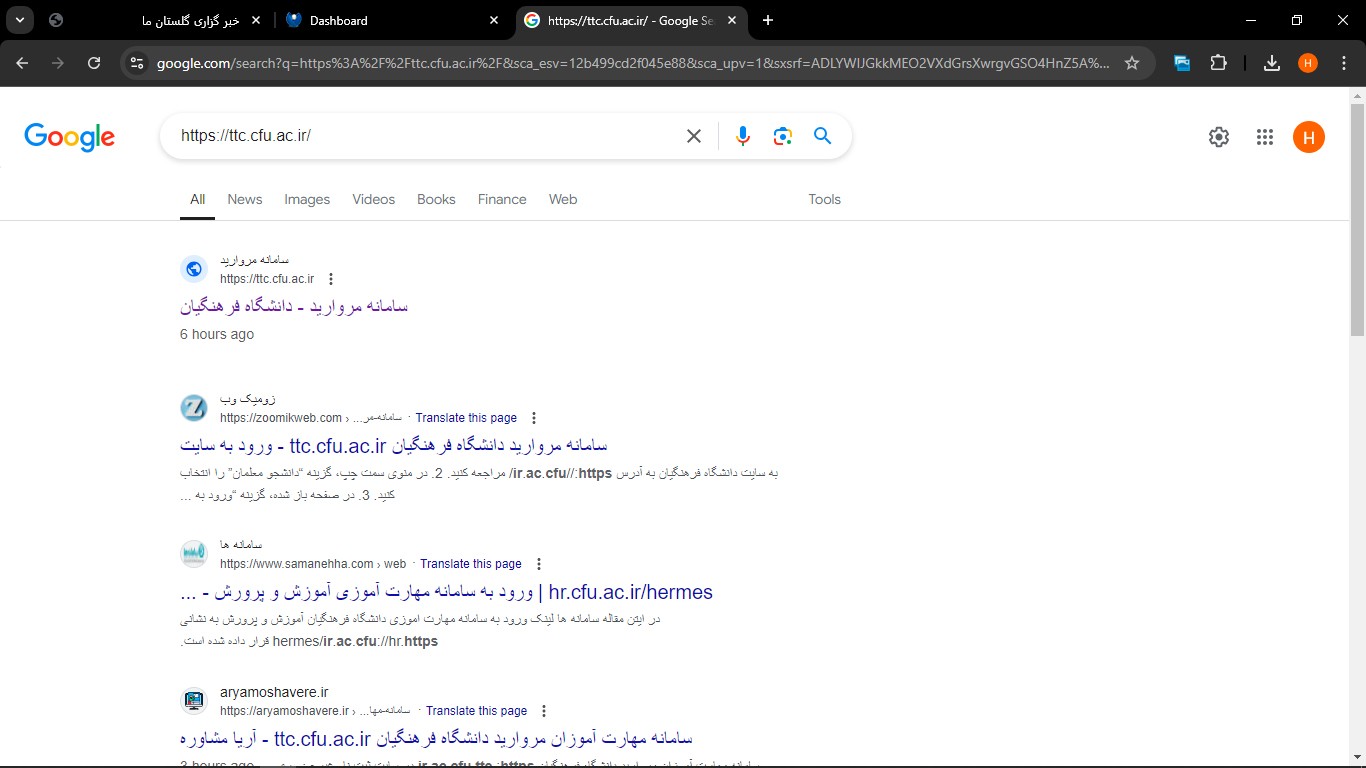Open the search Tools options
Viewport: 1366px width, 768px height.
pyautogui.click(x=825, y=199)
